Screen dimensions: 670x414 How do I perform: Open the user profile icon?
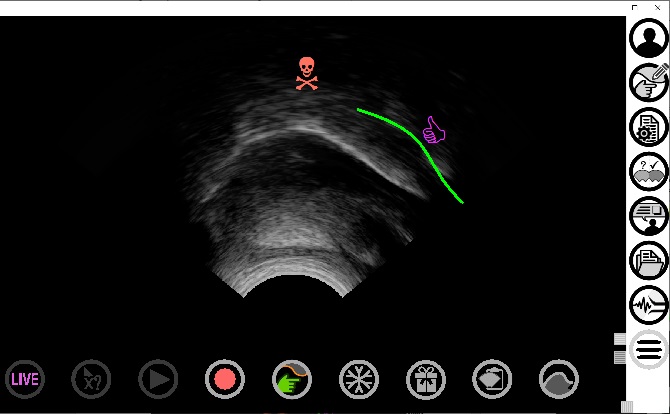[x=648, y=38]
